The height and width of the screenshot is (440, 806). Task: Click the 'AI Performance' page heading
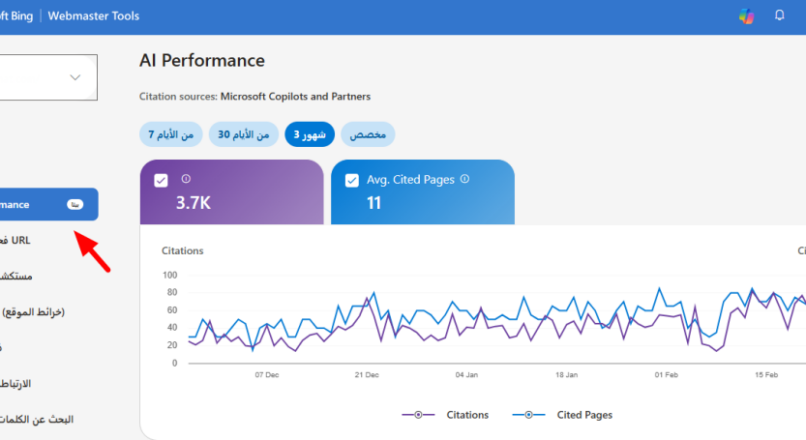pyautogui.click(x=202, y=61)
